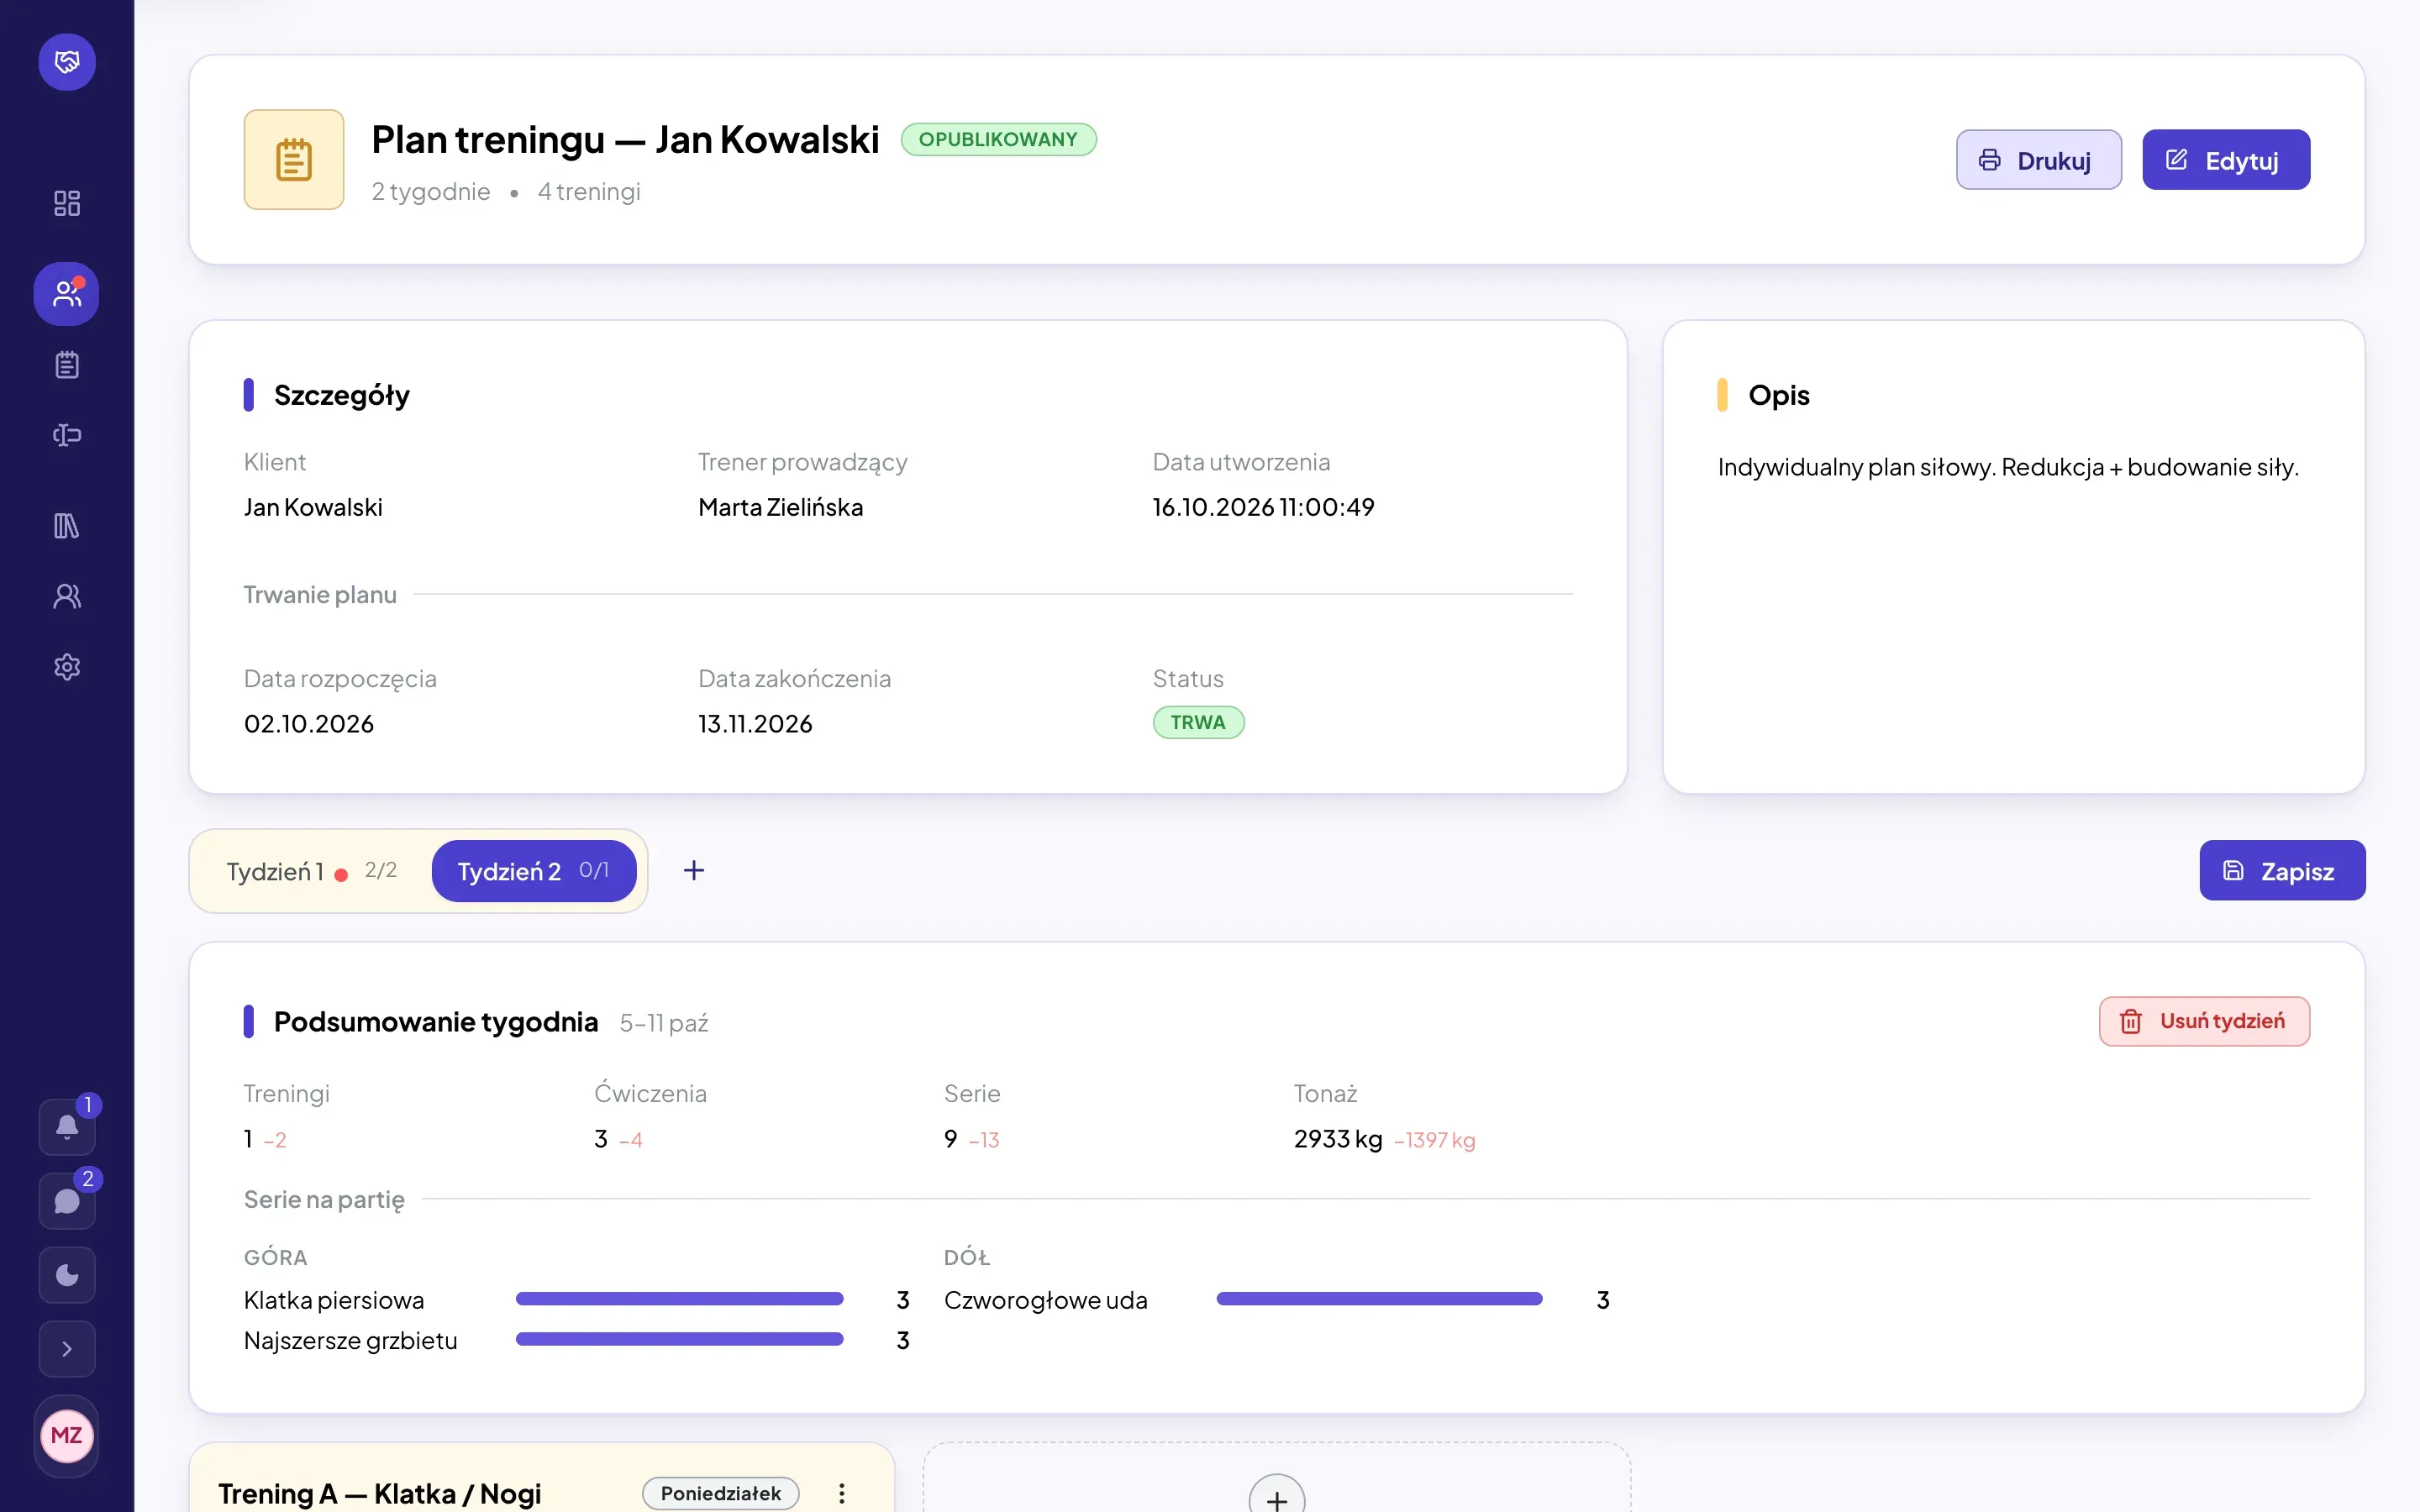This screenshot has width=2420, height=1512.
Task: Click the Trening A — Klatka / Nogi title
Action: click(380, 1493)
